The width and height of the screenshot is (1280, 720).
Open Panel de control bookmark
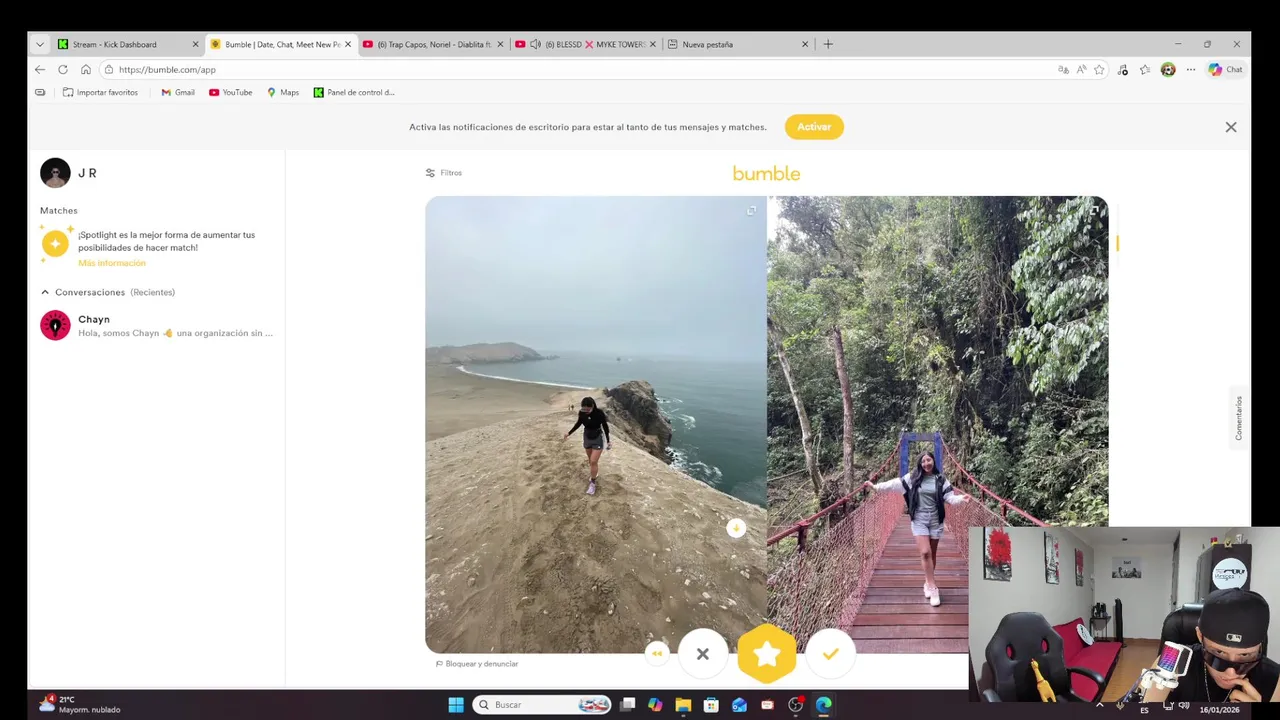click(x=354, y=92)
